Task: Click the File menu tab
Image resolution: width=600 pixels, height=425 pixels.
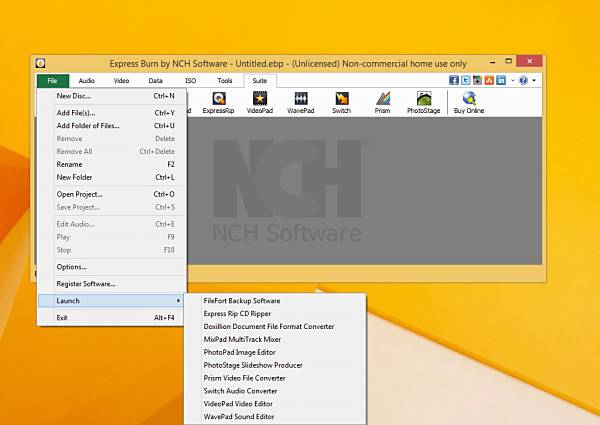Action: click(x=53, y=81)
